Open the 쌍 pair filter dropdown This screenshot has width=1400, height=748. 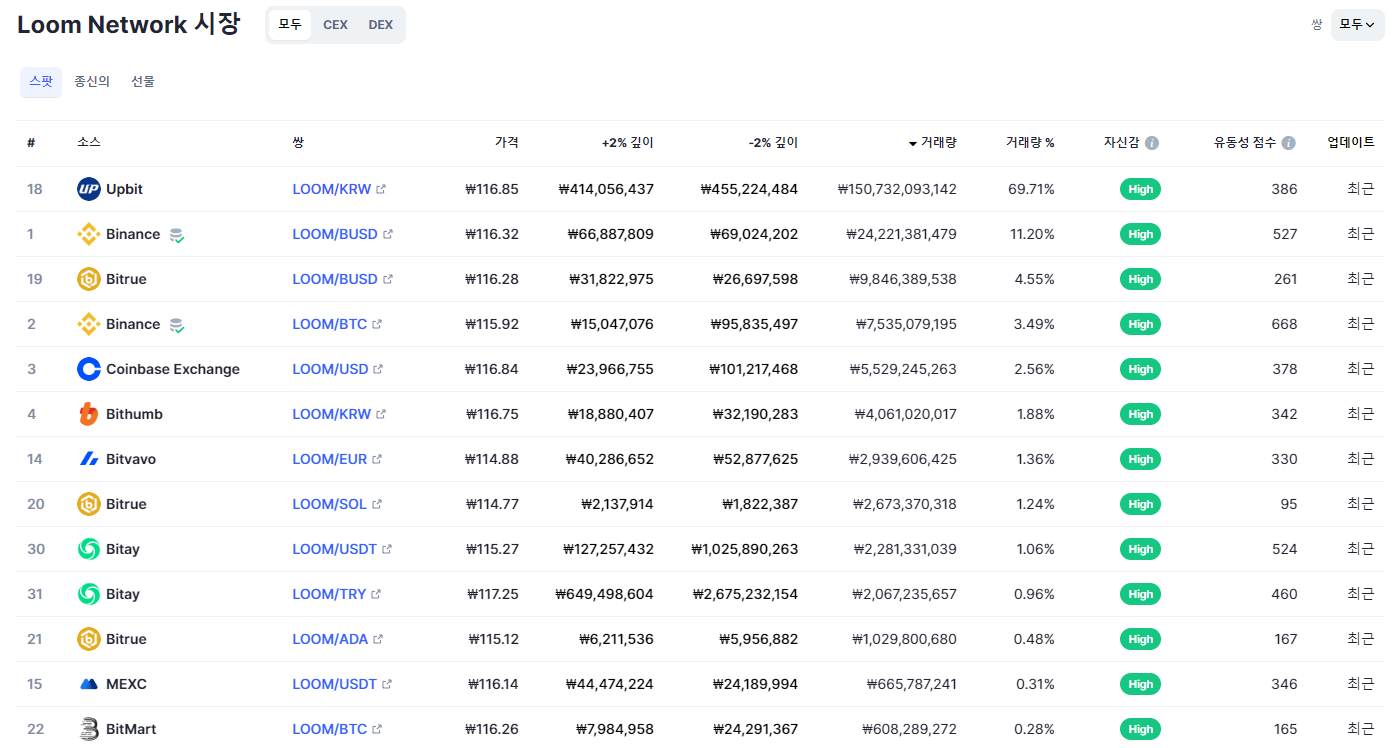[1357, 24]
